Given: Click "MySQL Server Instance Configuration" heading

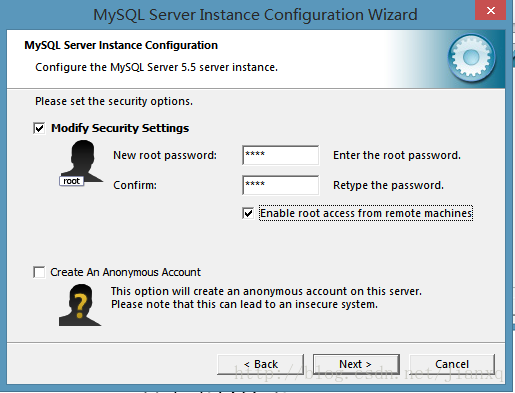Looking at the screenshot, I should coord(121,45).
